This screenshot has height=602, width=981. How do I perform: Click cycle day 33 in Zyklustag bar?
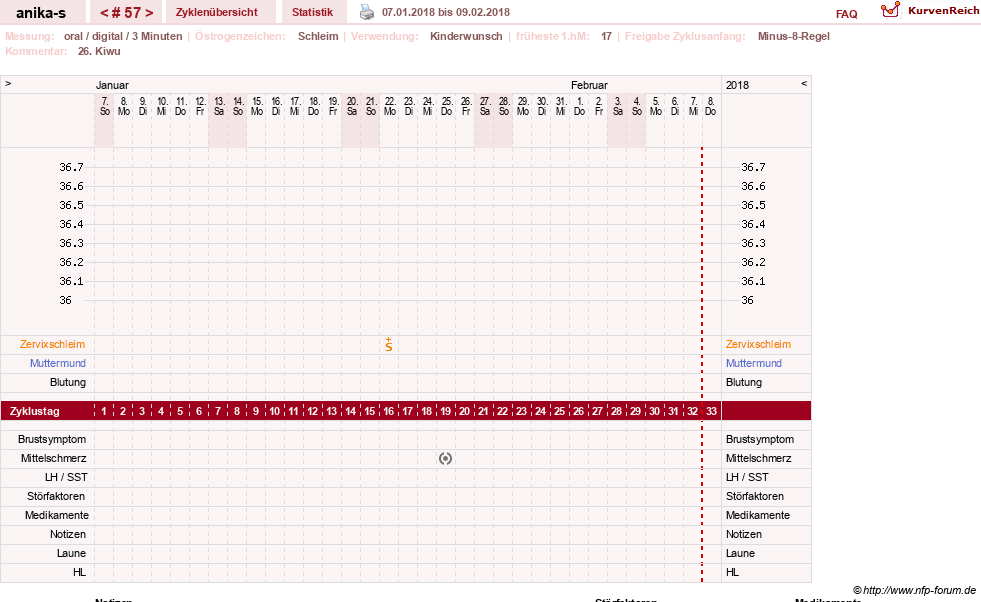click(711, 411)
